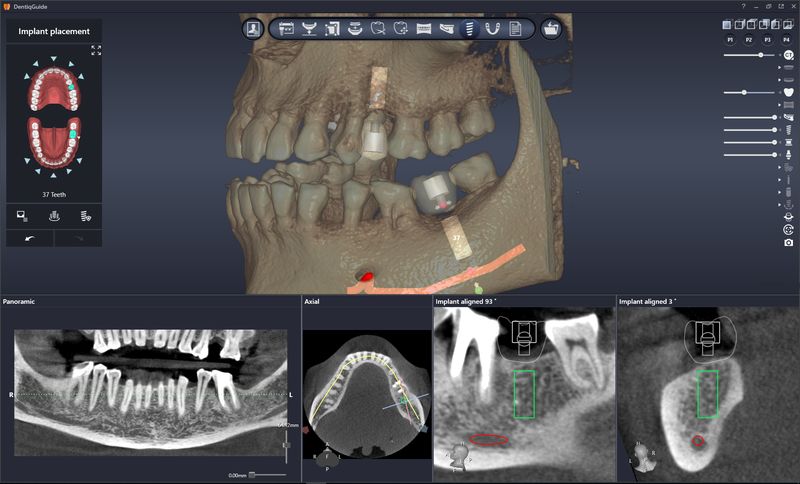Select the P1 view preset
The image size is (800, 484).
click(x=728, y=38)
